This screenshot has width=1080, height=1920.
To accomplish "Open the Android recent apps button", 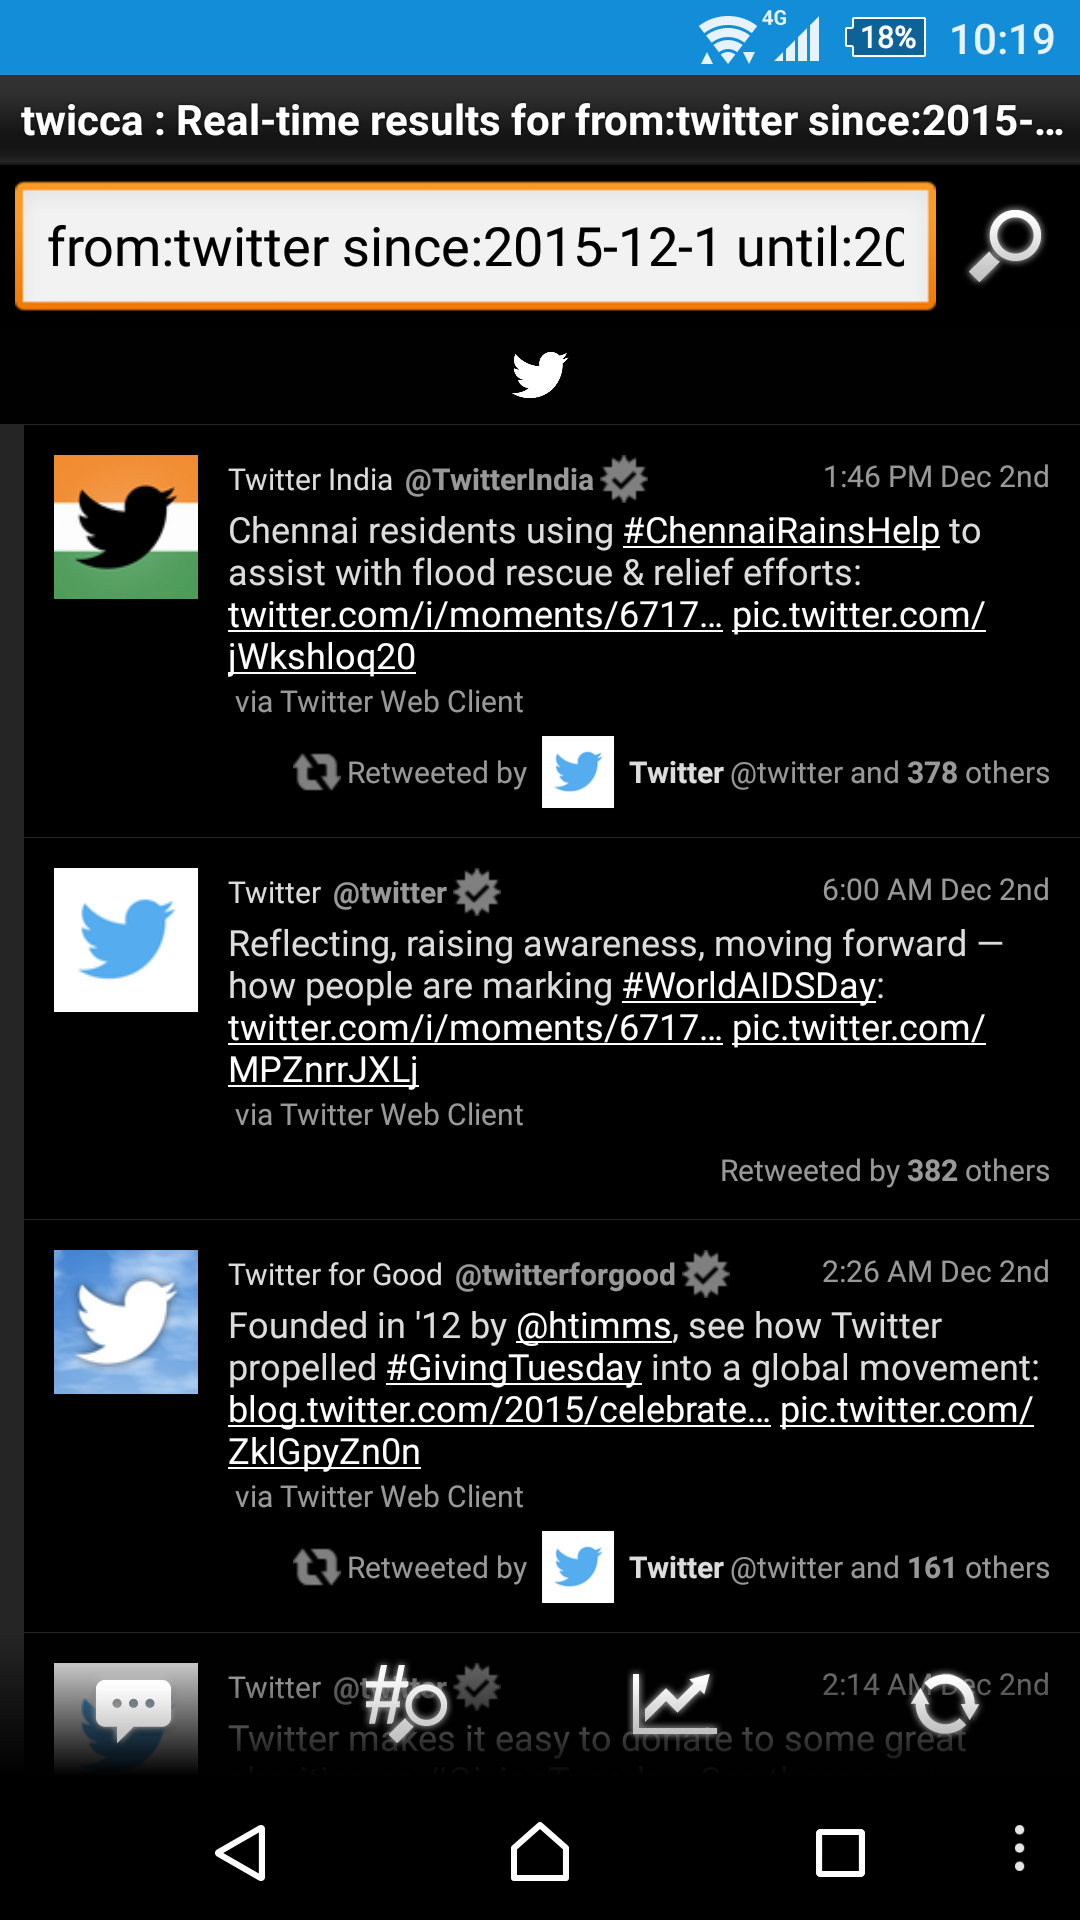I will pos(840,1853).
